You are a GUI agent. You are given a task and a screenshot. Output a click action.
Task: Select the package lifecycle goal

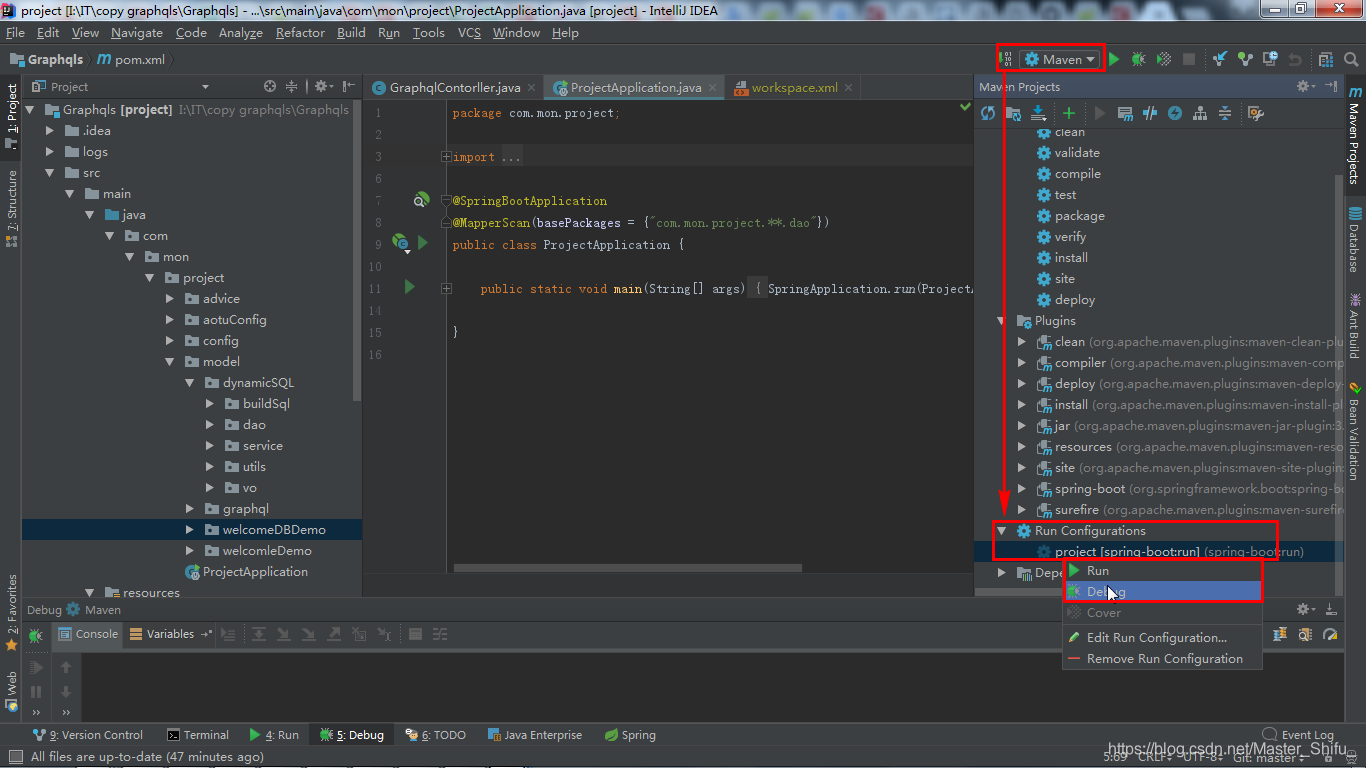1079,215
